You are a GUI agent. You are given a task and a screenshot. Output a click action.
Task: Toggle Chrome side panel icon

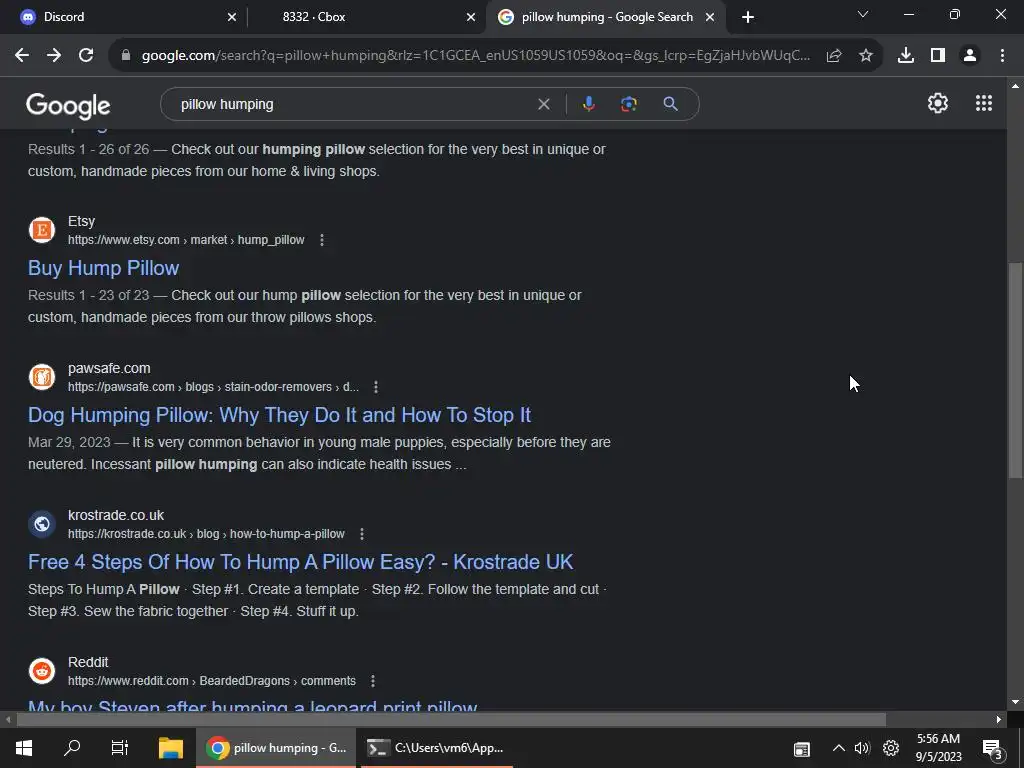pos(938,56)
